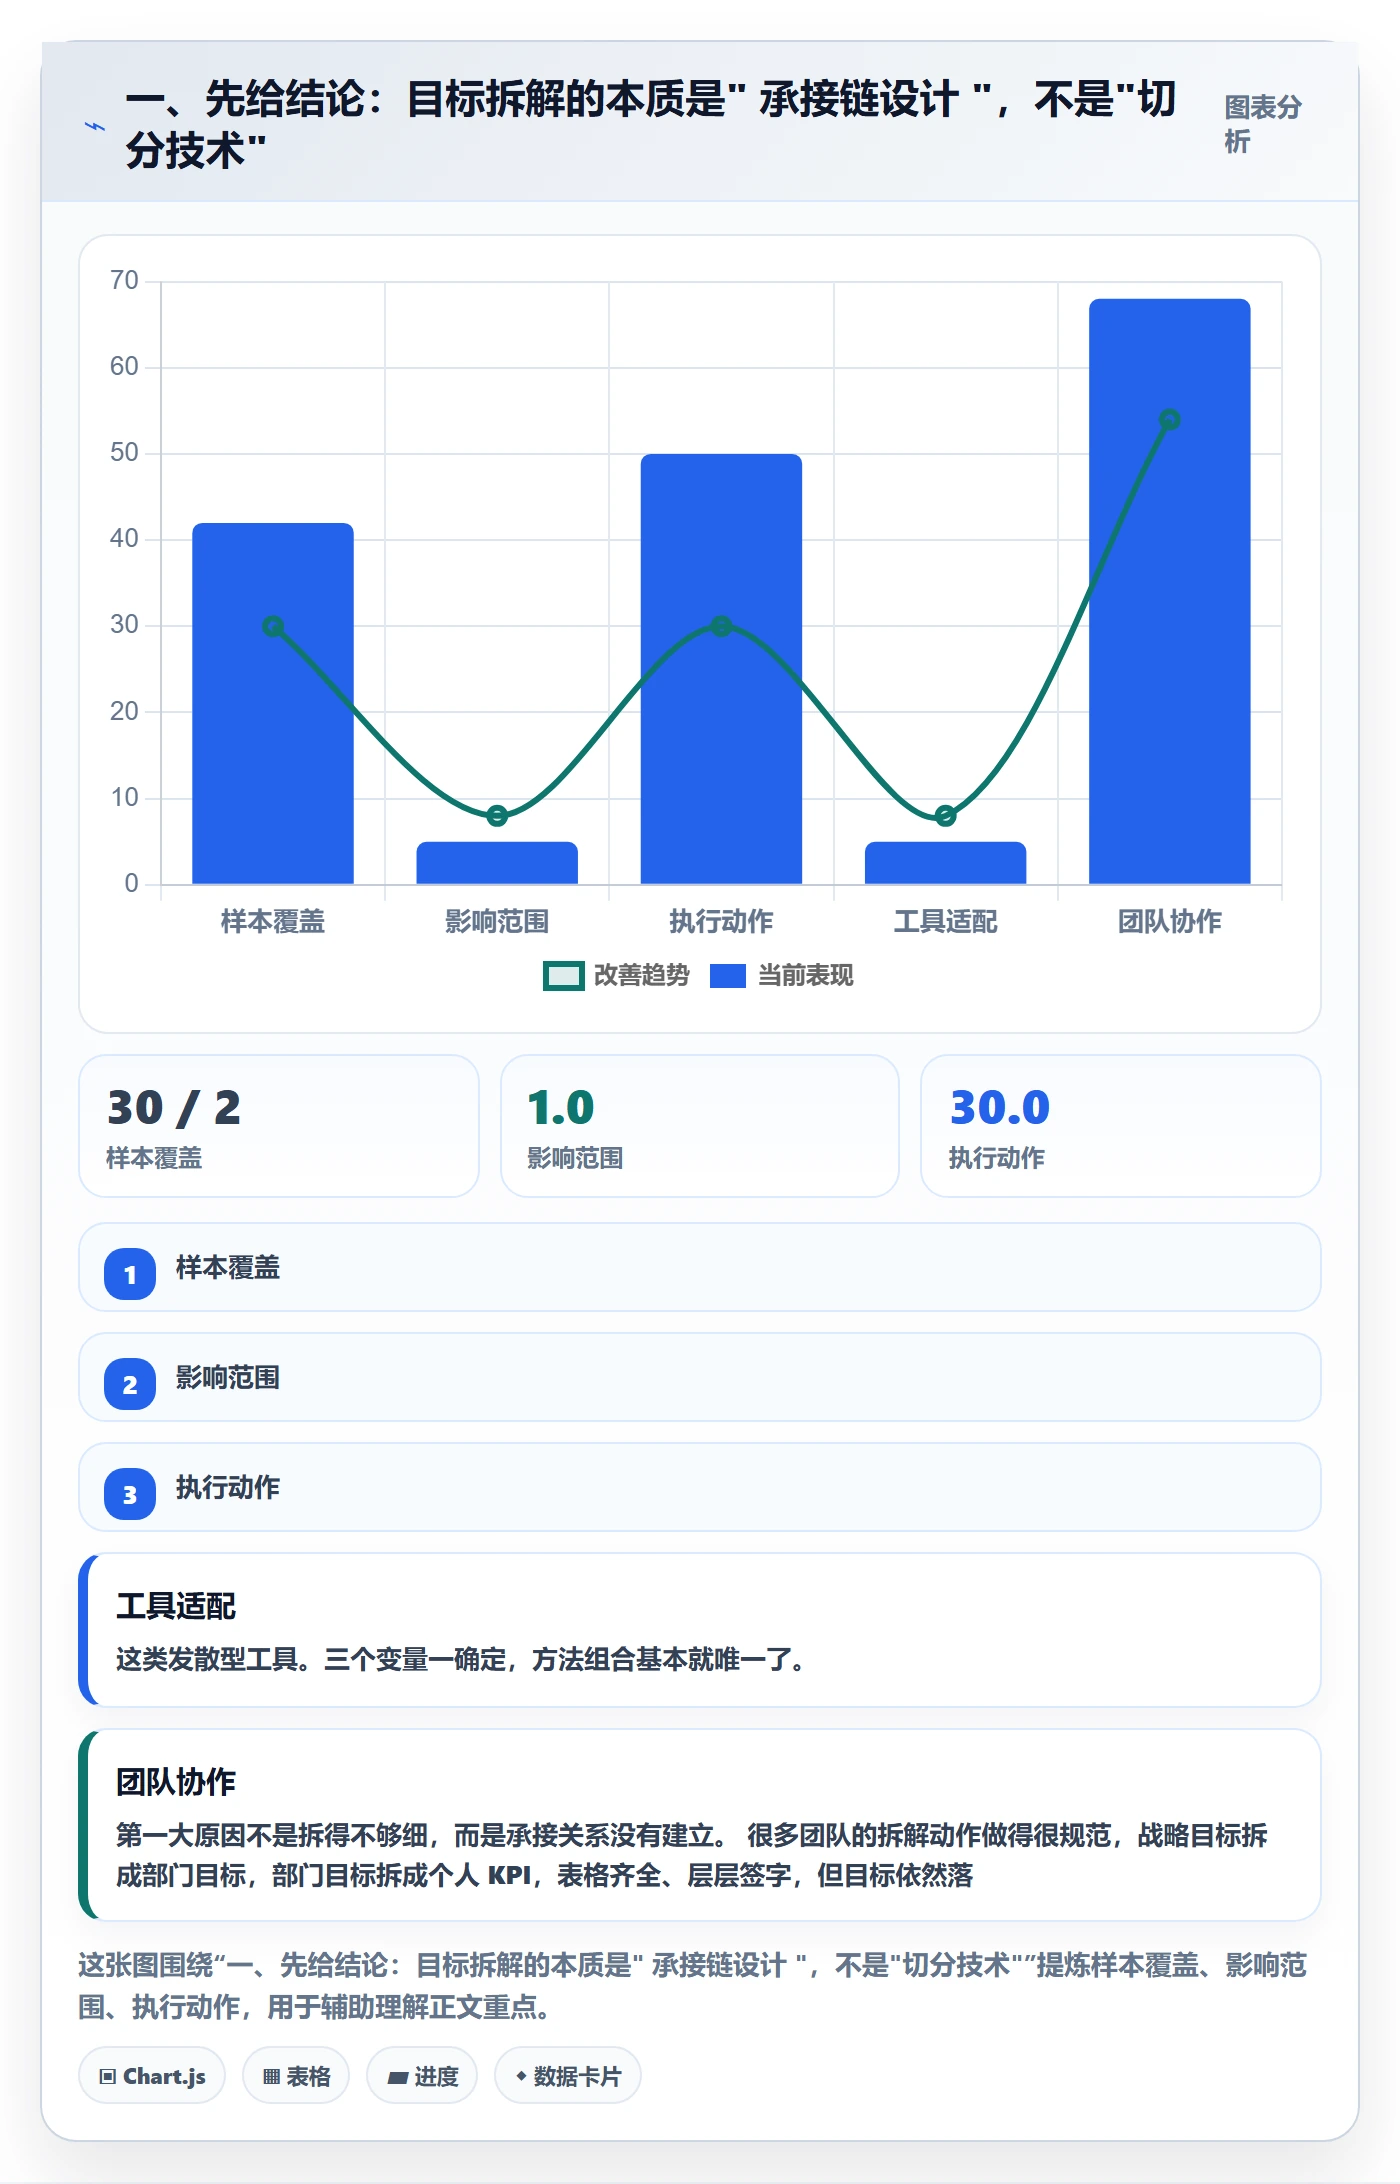Click the Chart.js tag chip
Screen dimensions: 1400x2184
(x=152, y=2076)
